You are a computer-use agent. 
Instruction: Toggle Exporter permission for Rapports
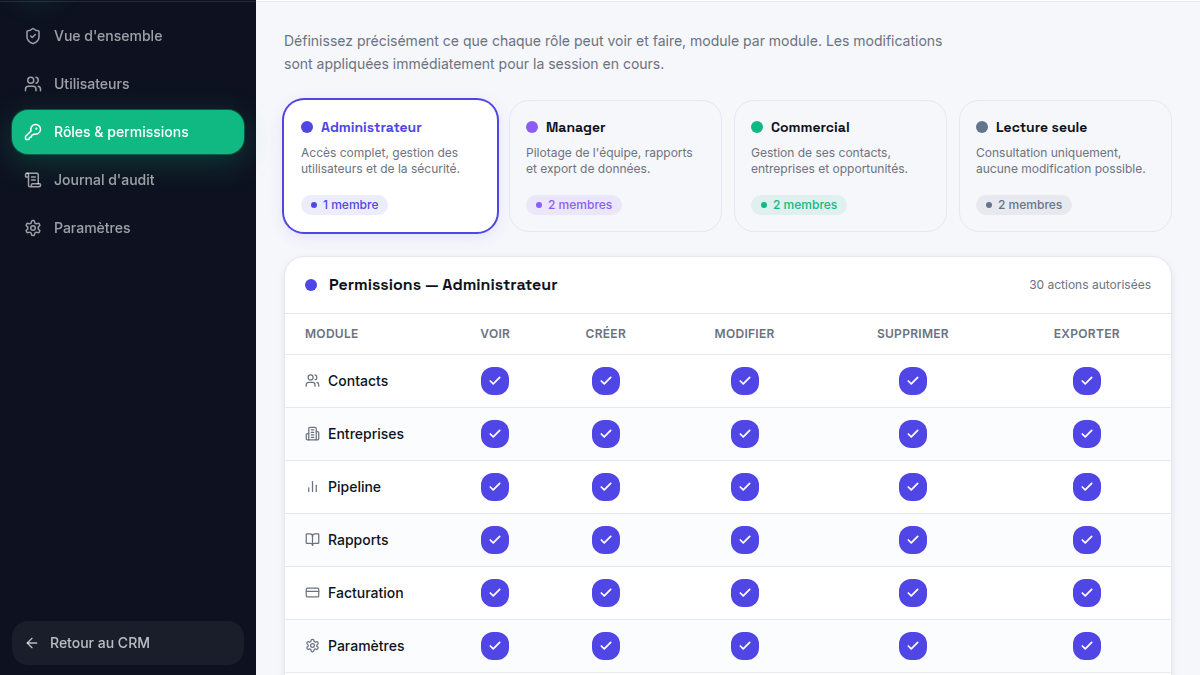coord(1087,540)
